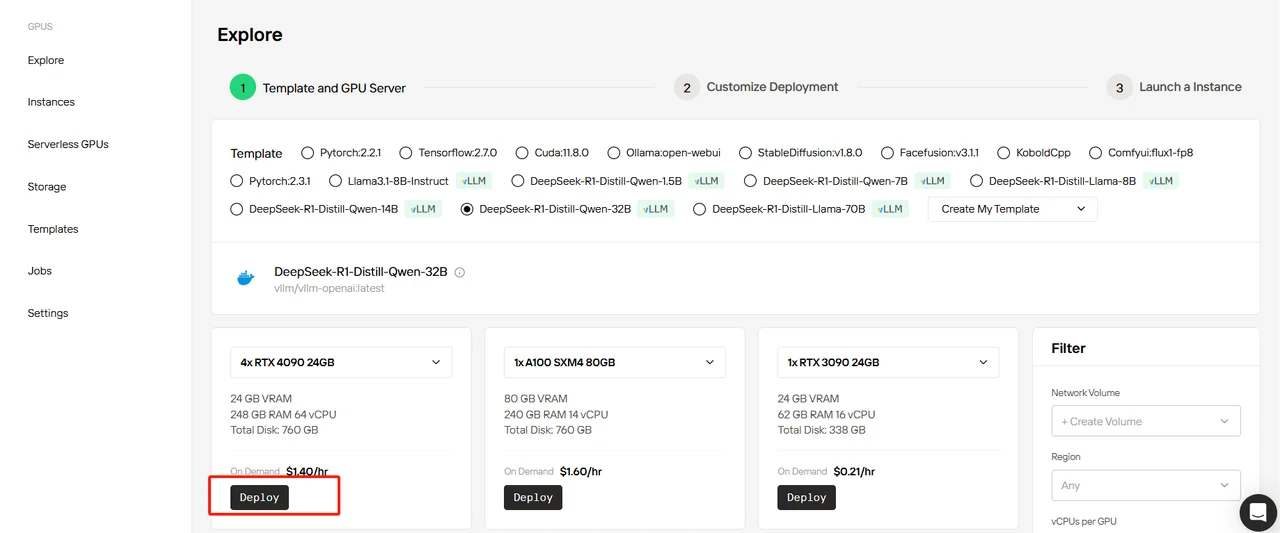Screen dimensions: 1280x533
Task: Open Instances in the sidebar
Action: tap(51, 102)
